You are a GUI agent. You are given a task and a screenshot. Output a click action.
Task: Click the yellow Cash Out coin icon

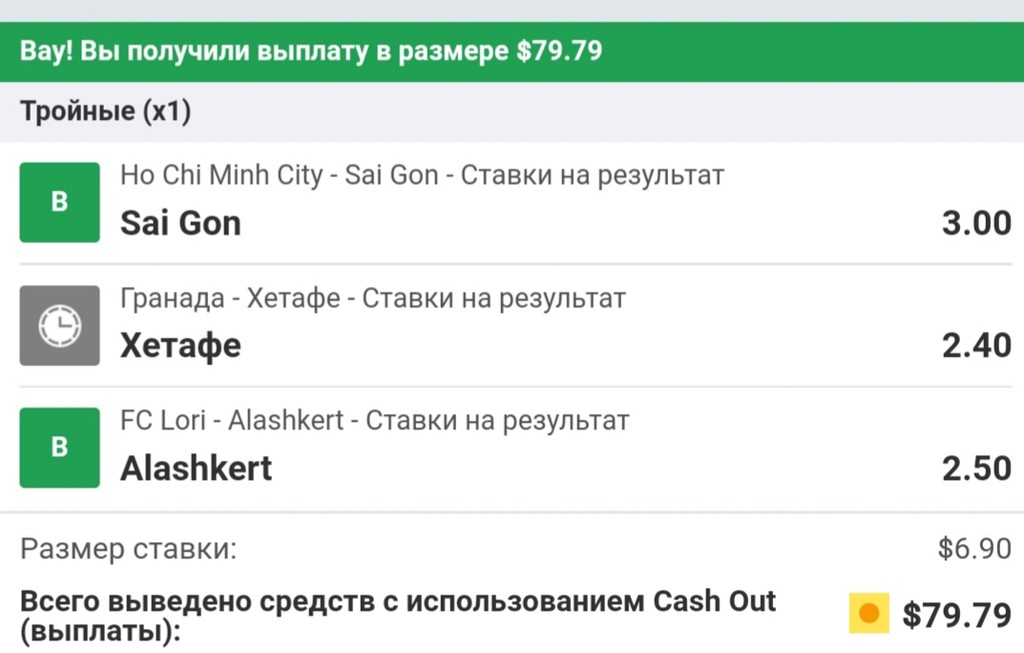pyautogui.click(x=868, y=613)
